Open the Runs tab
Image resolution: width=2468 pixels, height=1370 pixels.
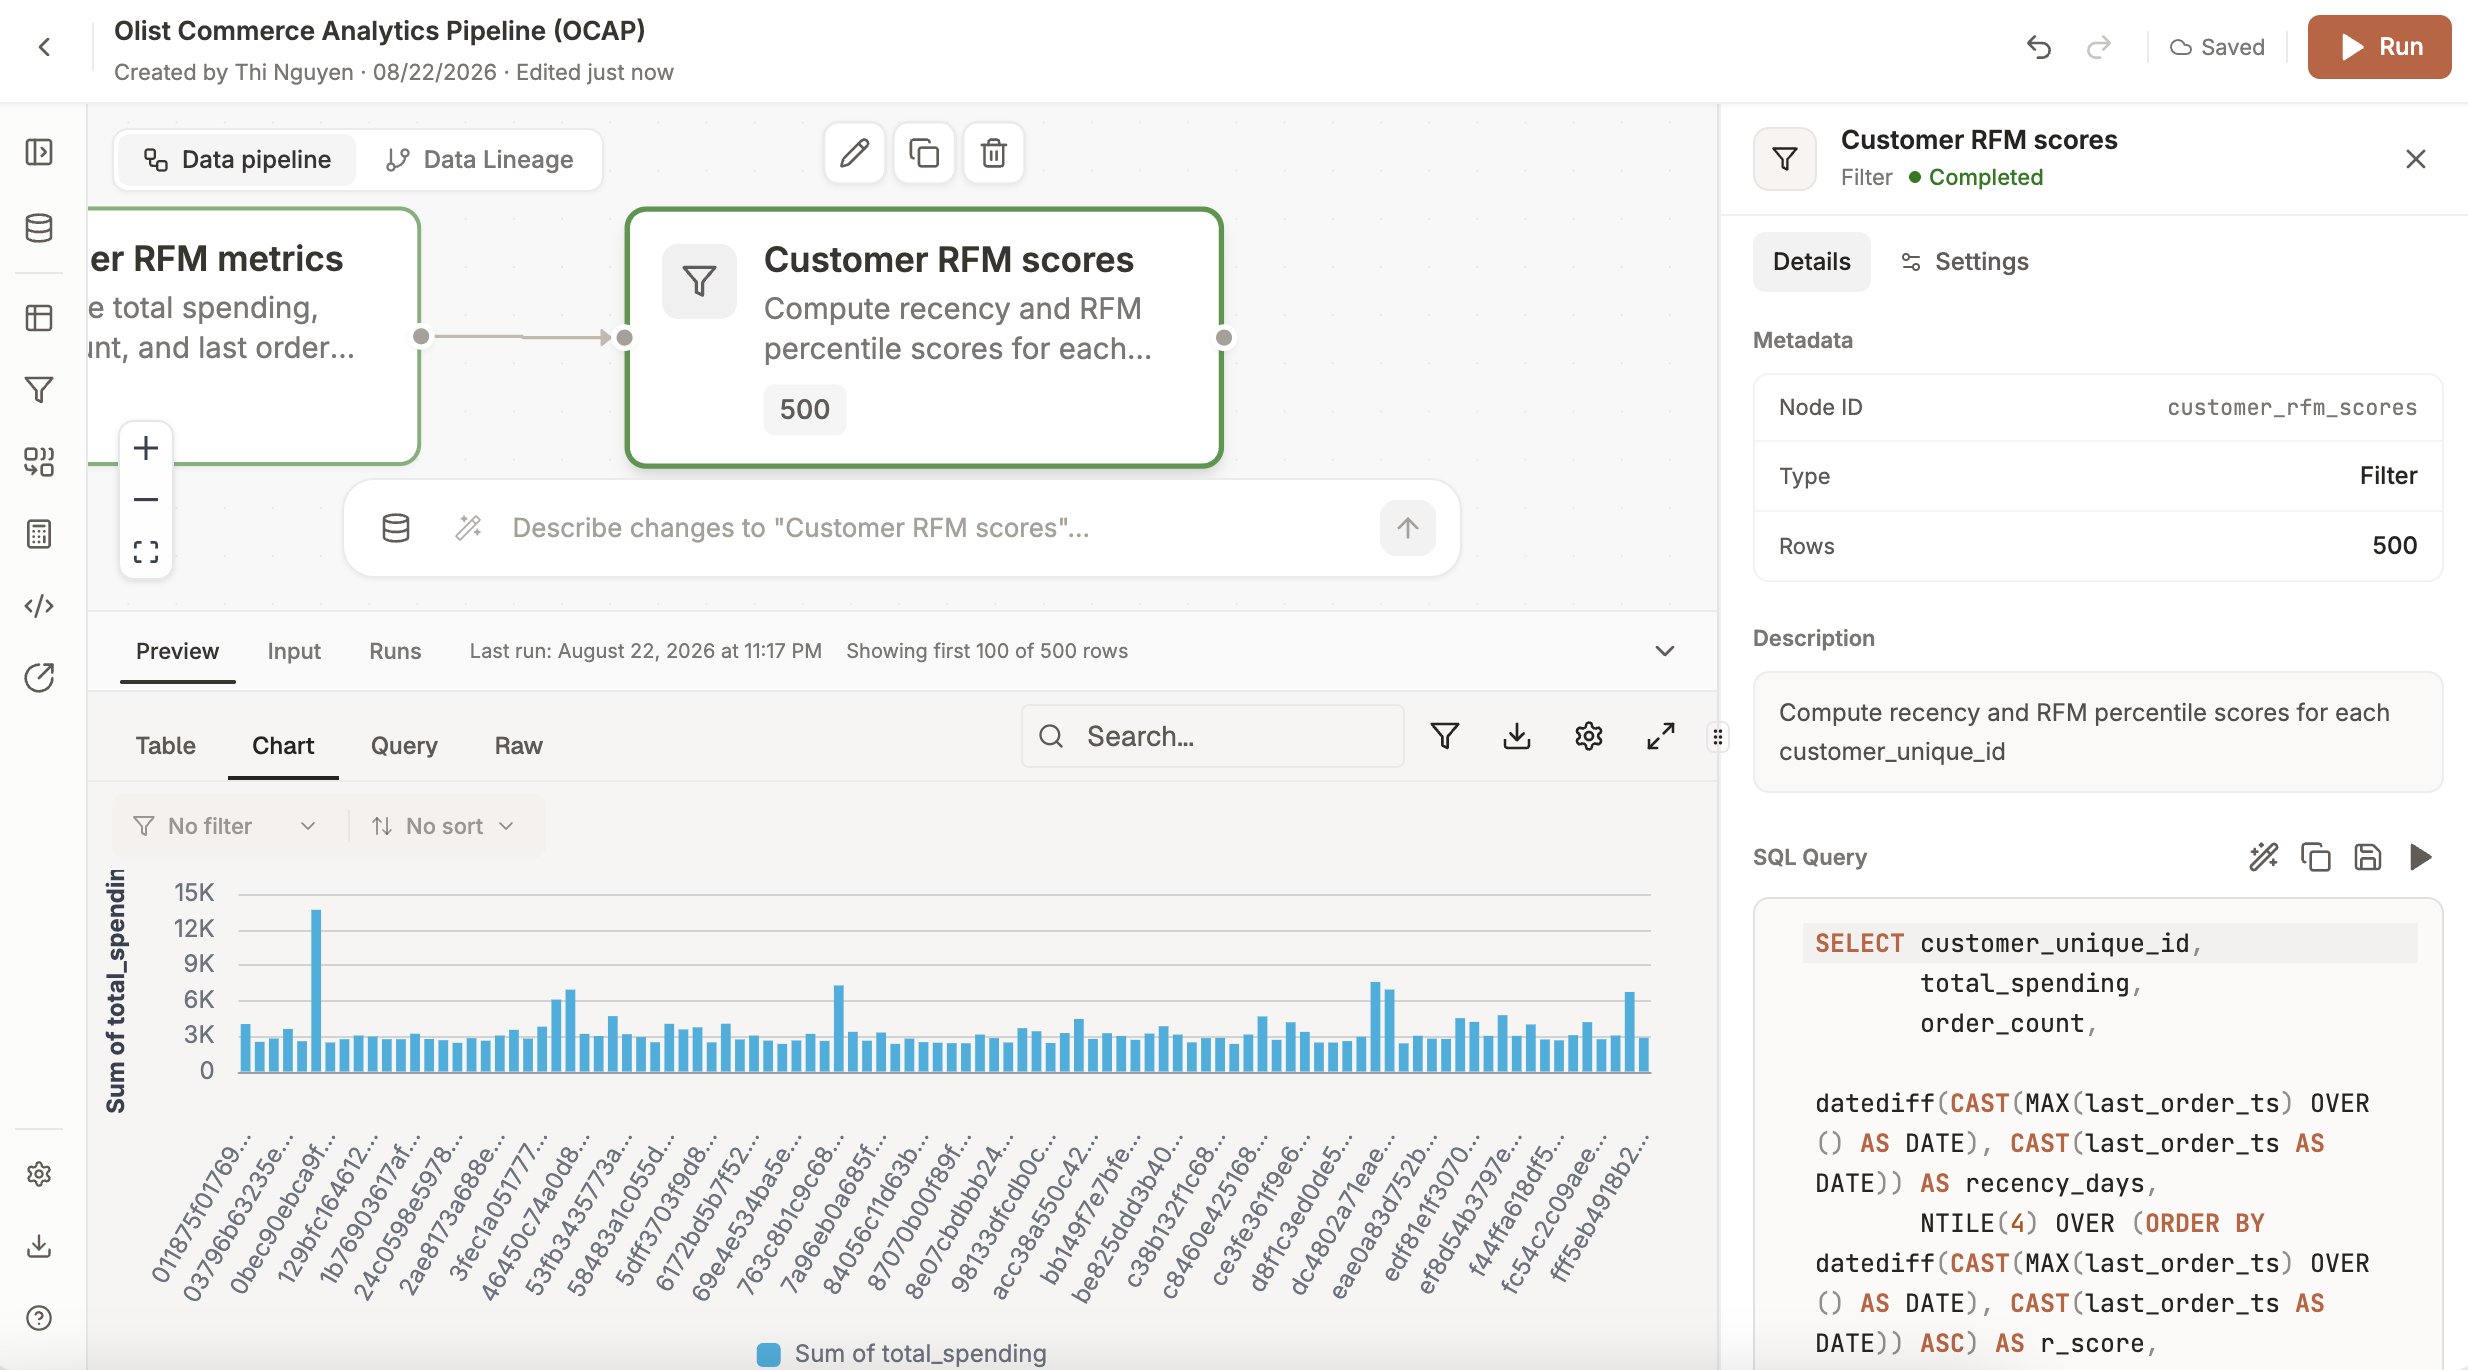(x=395, y=651)
